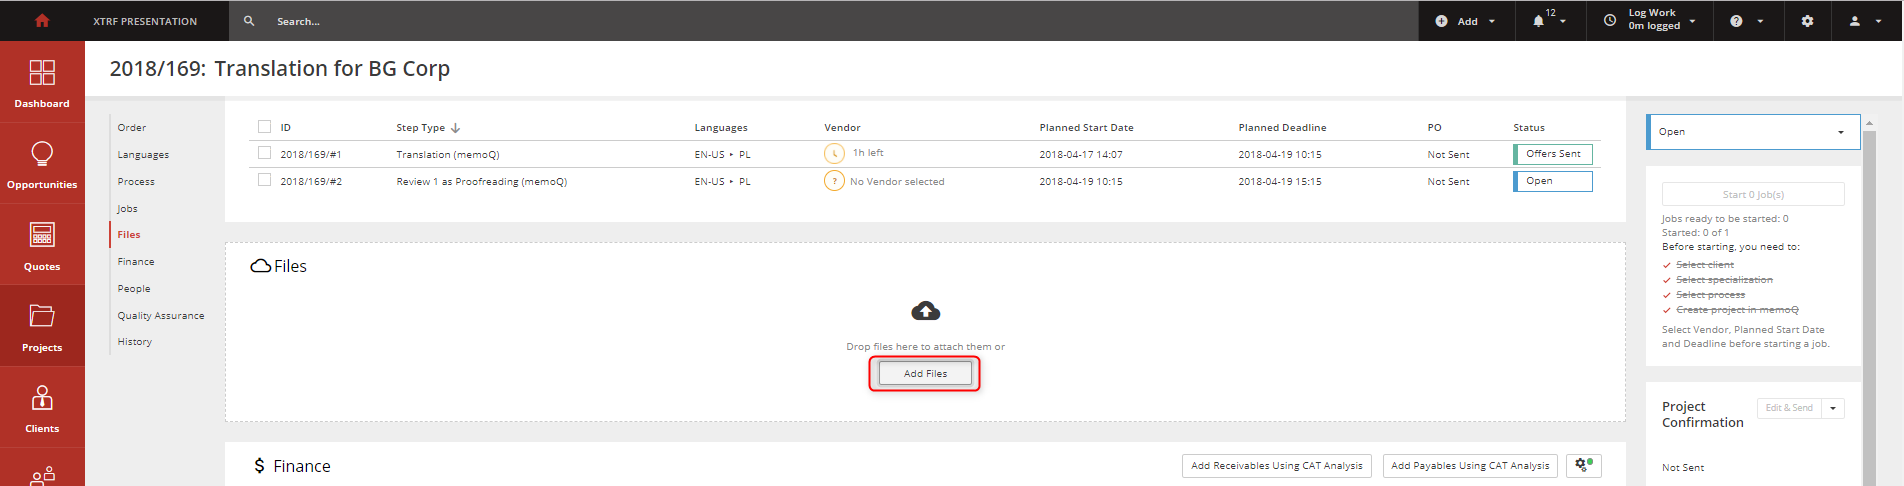1904x486 pixels.
Task: Go to the History section
Action: pyautogui.click(x=135, y=342)
